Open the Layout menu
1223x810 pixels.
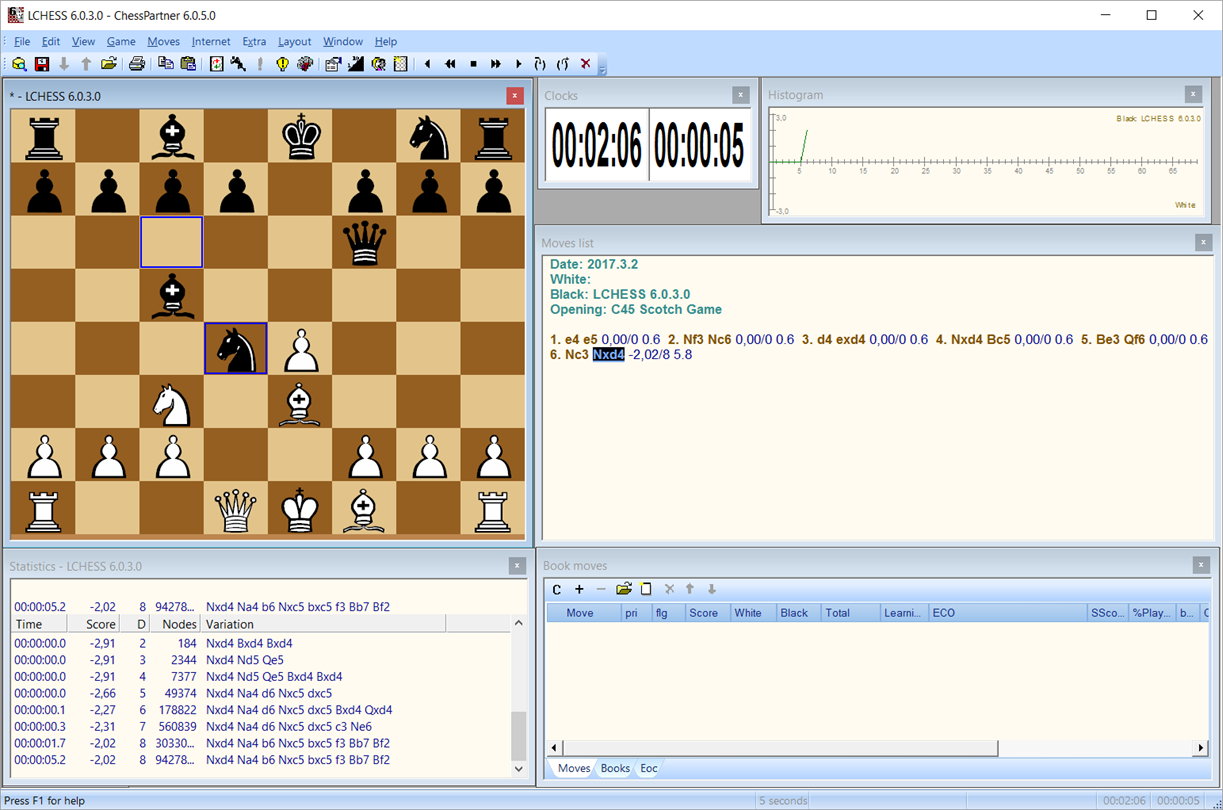(x=295, y=42)
